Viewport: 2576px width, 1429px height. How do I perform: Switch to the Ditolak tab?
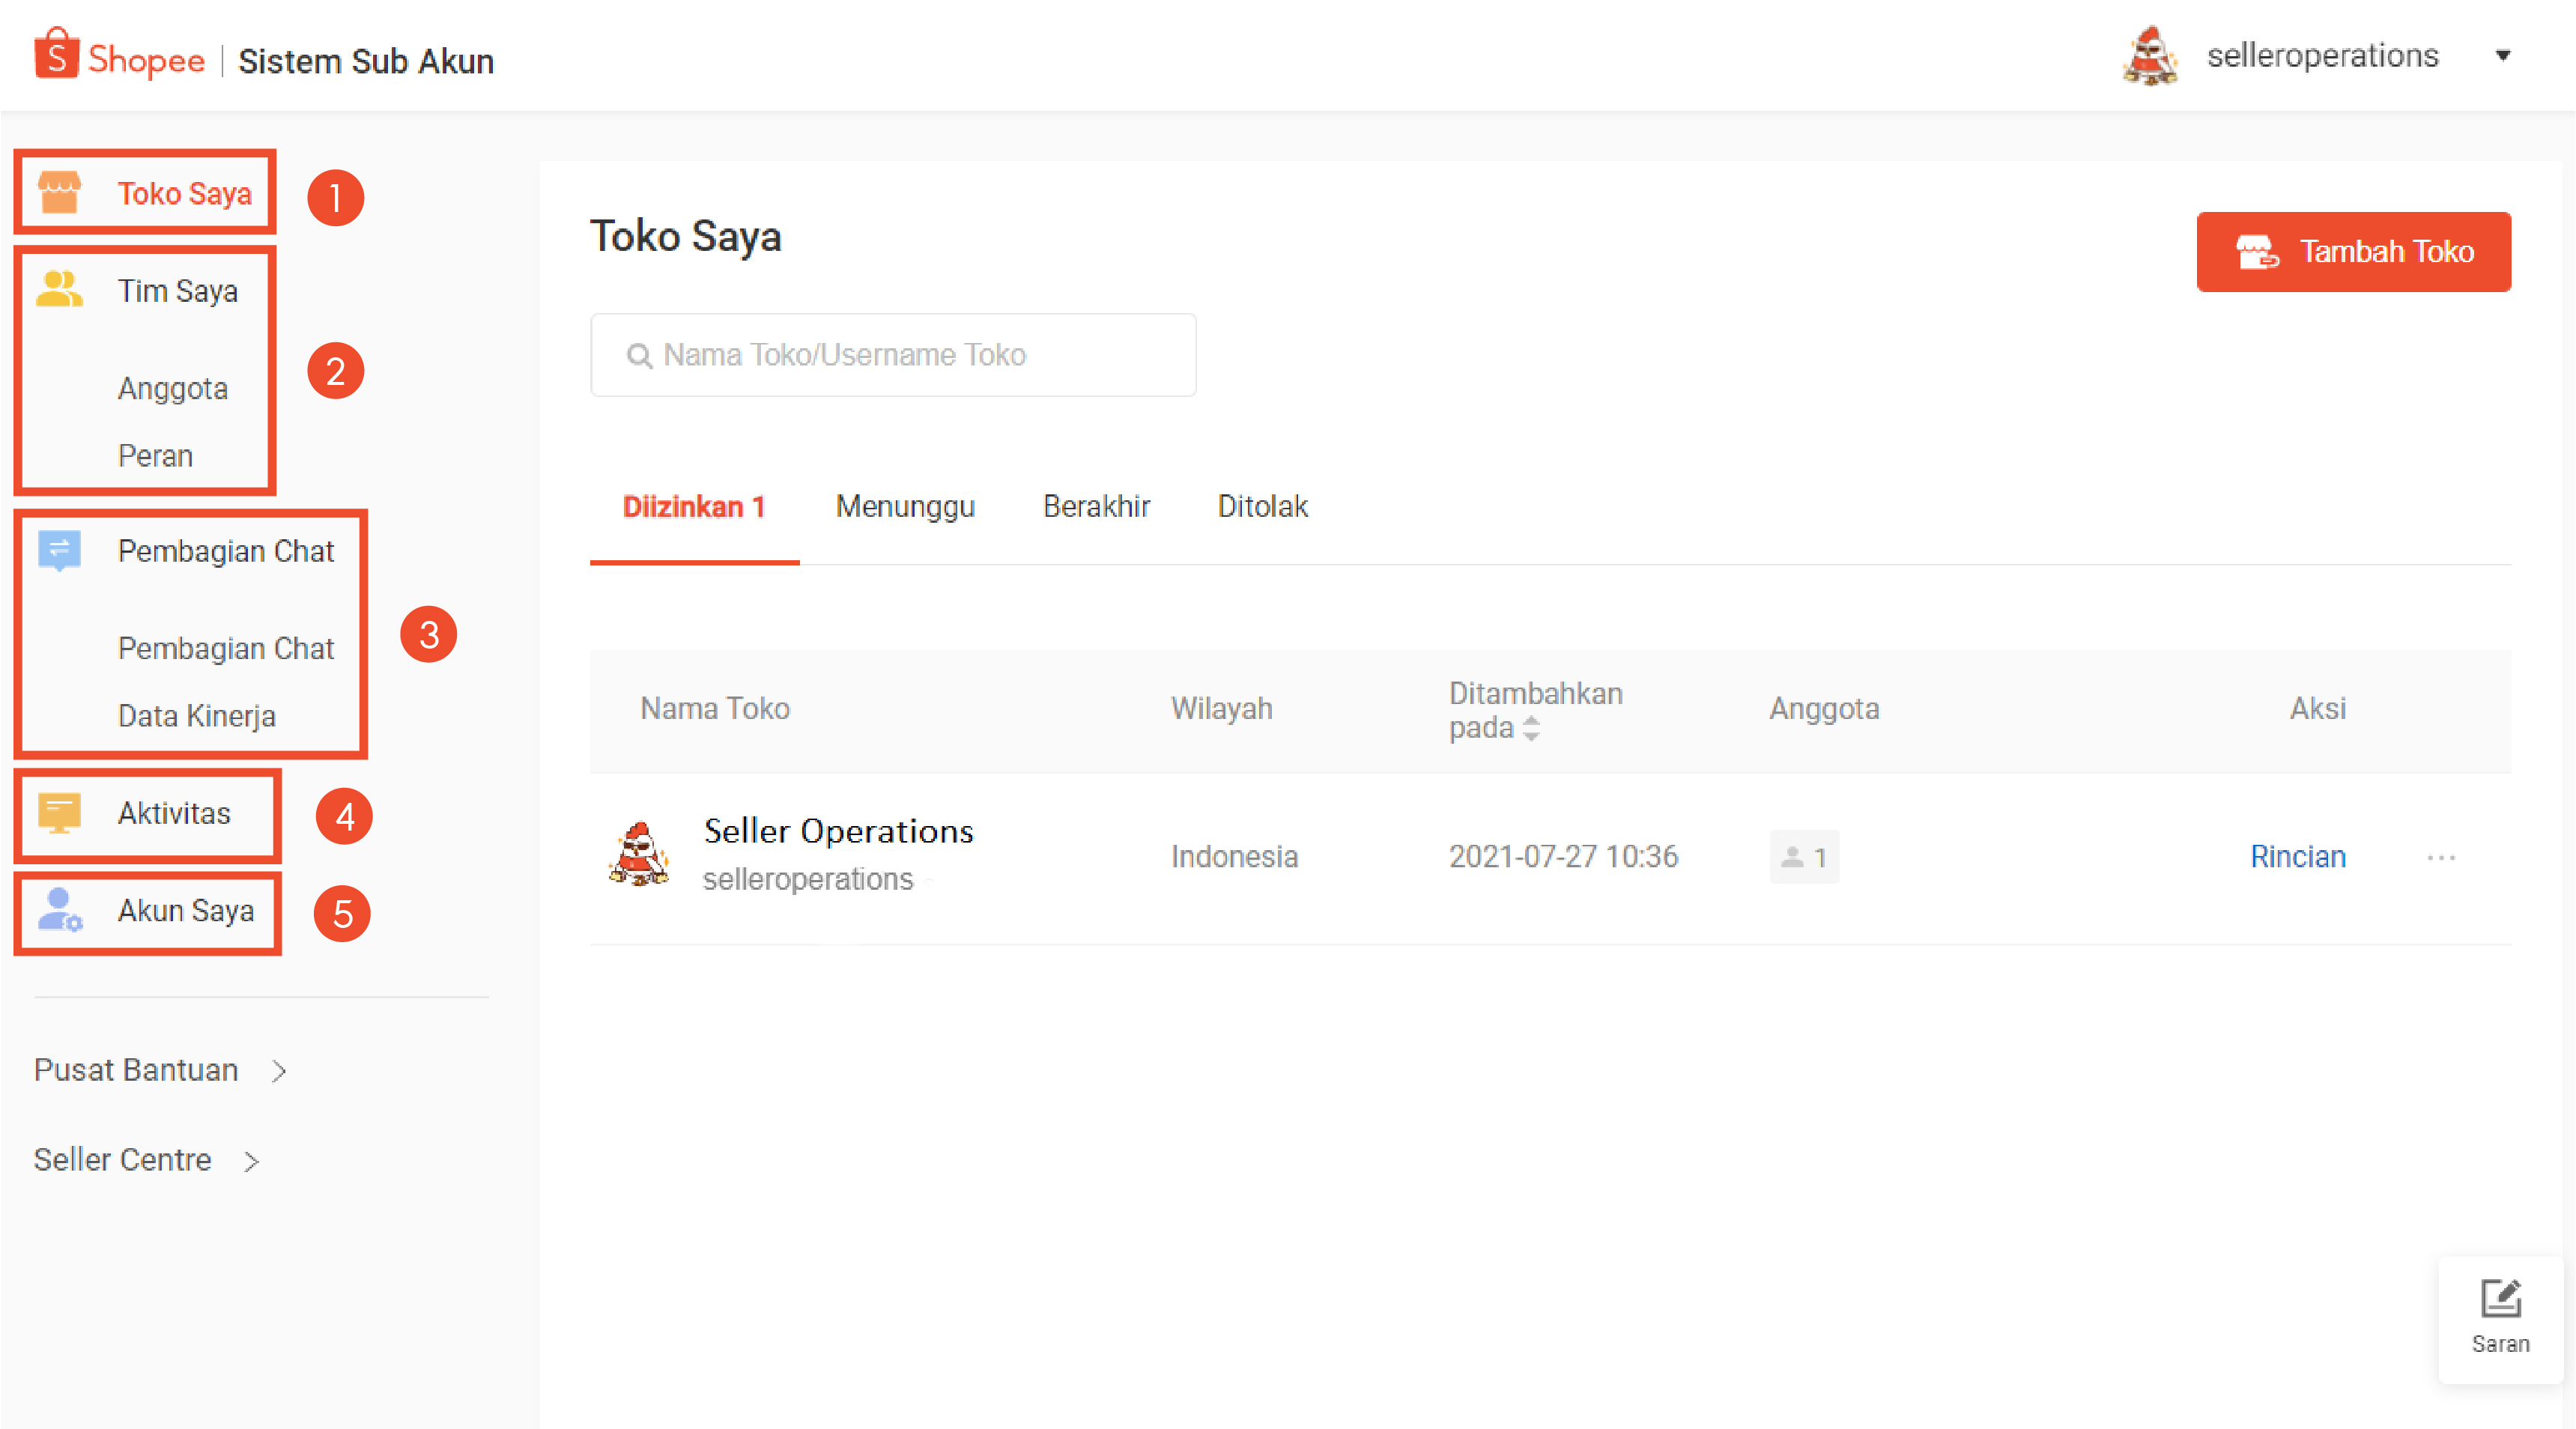[x=1262, y=506]
